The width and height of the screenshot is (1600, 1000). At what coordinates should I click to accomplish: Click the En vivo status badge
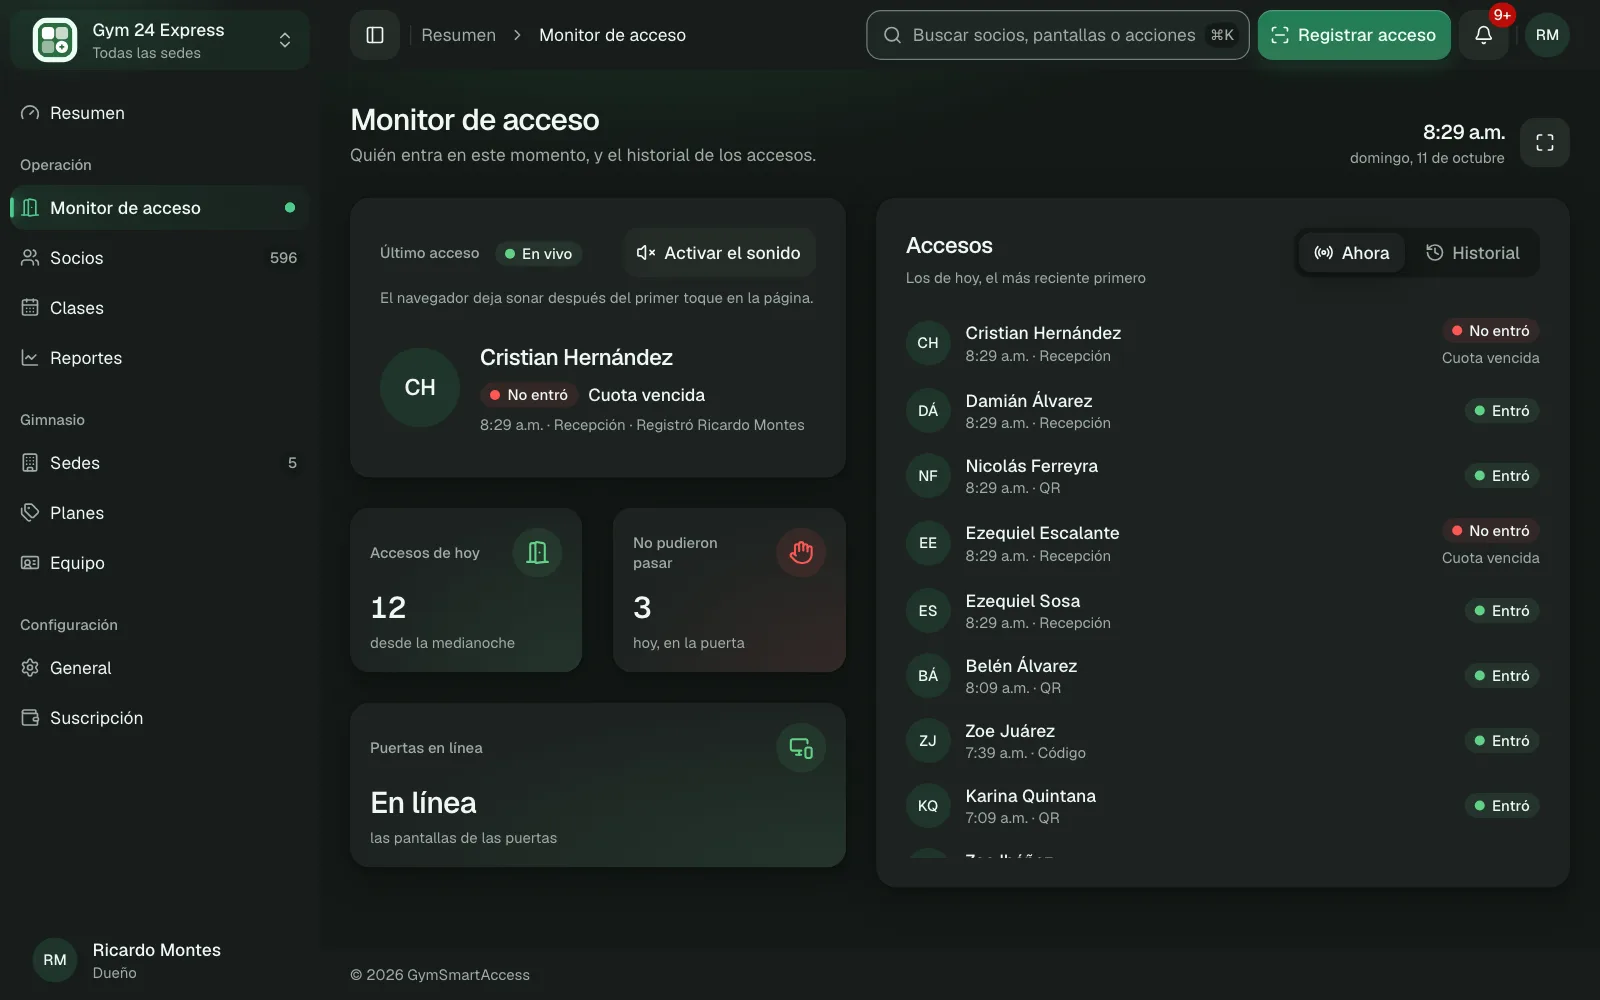click(539, 254)
